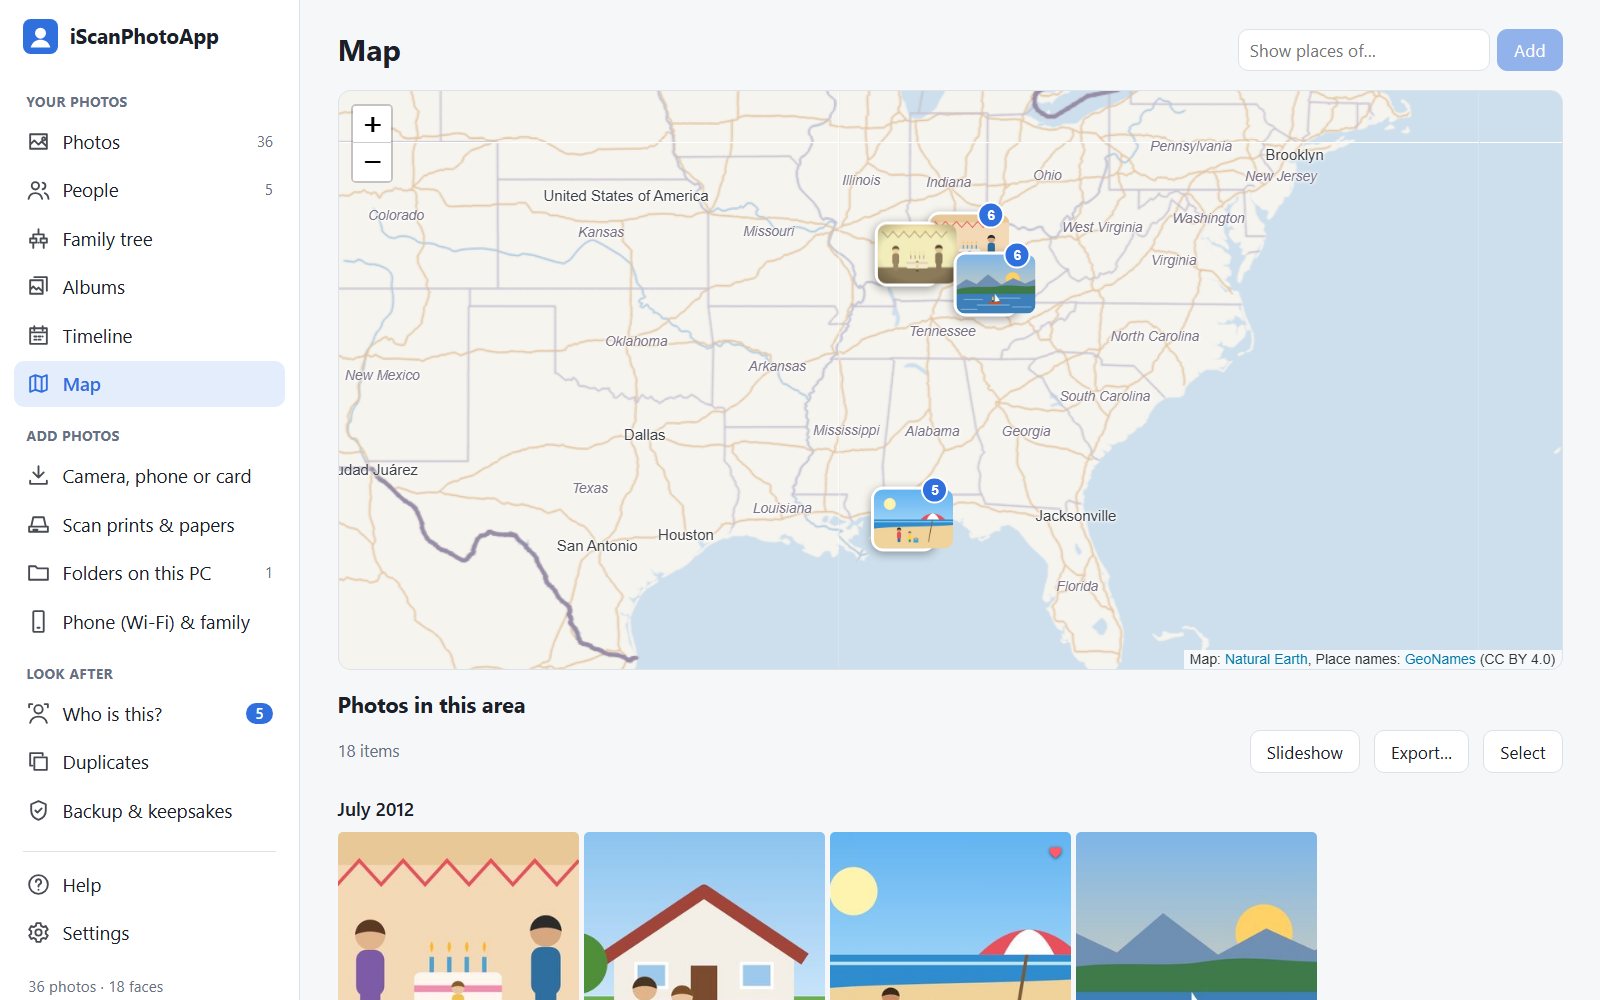This screenshot has width=1600, height=1000.
Task: Start the Slideshow
Action: click(x=1304, y=752)
